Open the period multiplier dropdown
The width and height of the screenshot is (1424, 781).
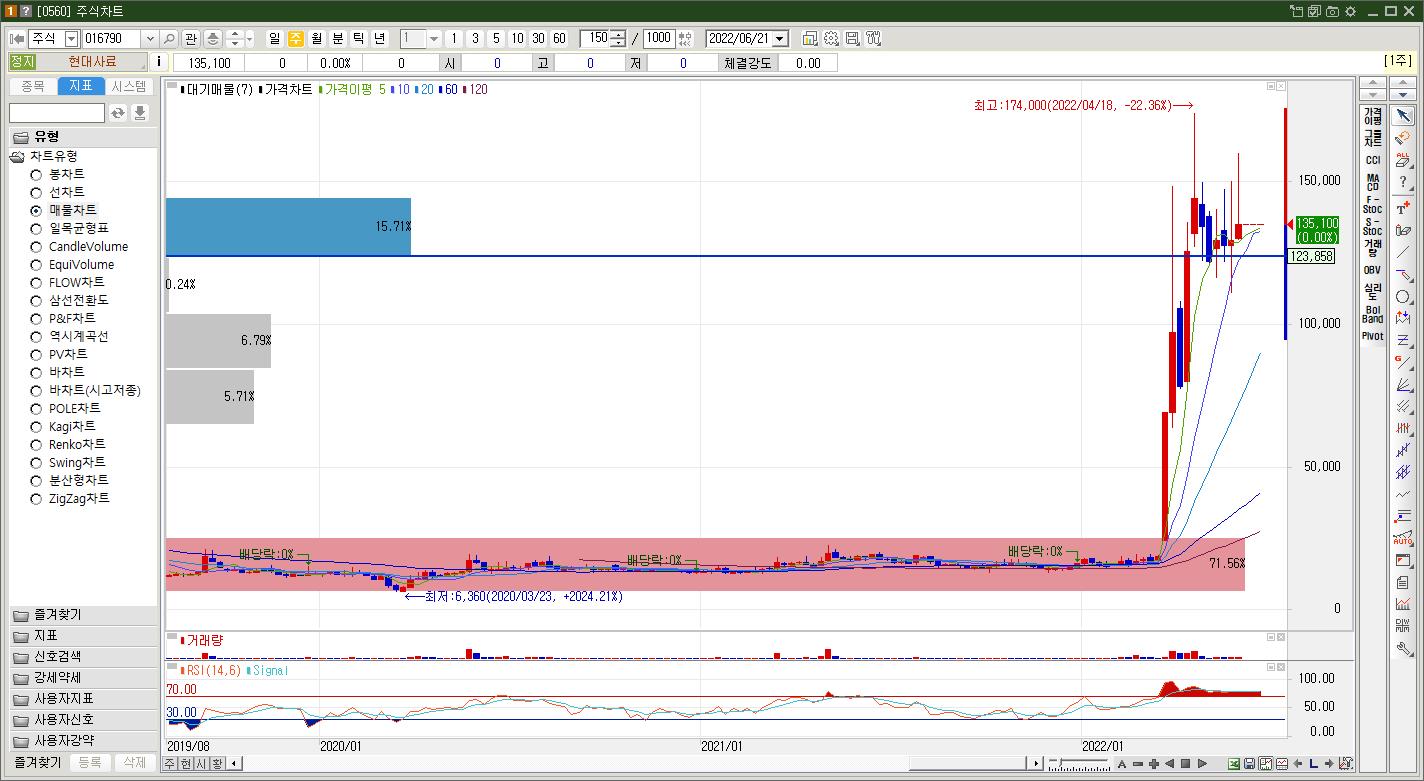click(x=434, y=38)
